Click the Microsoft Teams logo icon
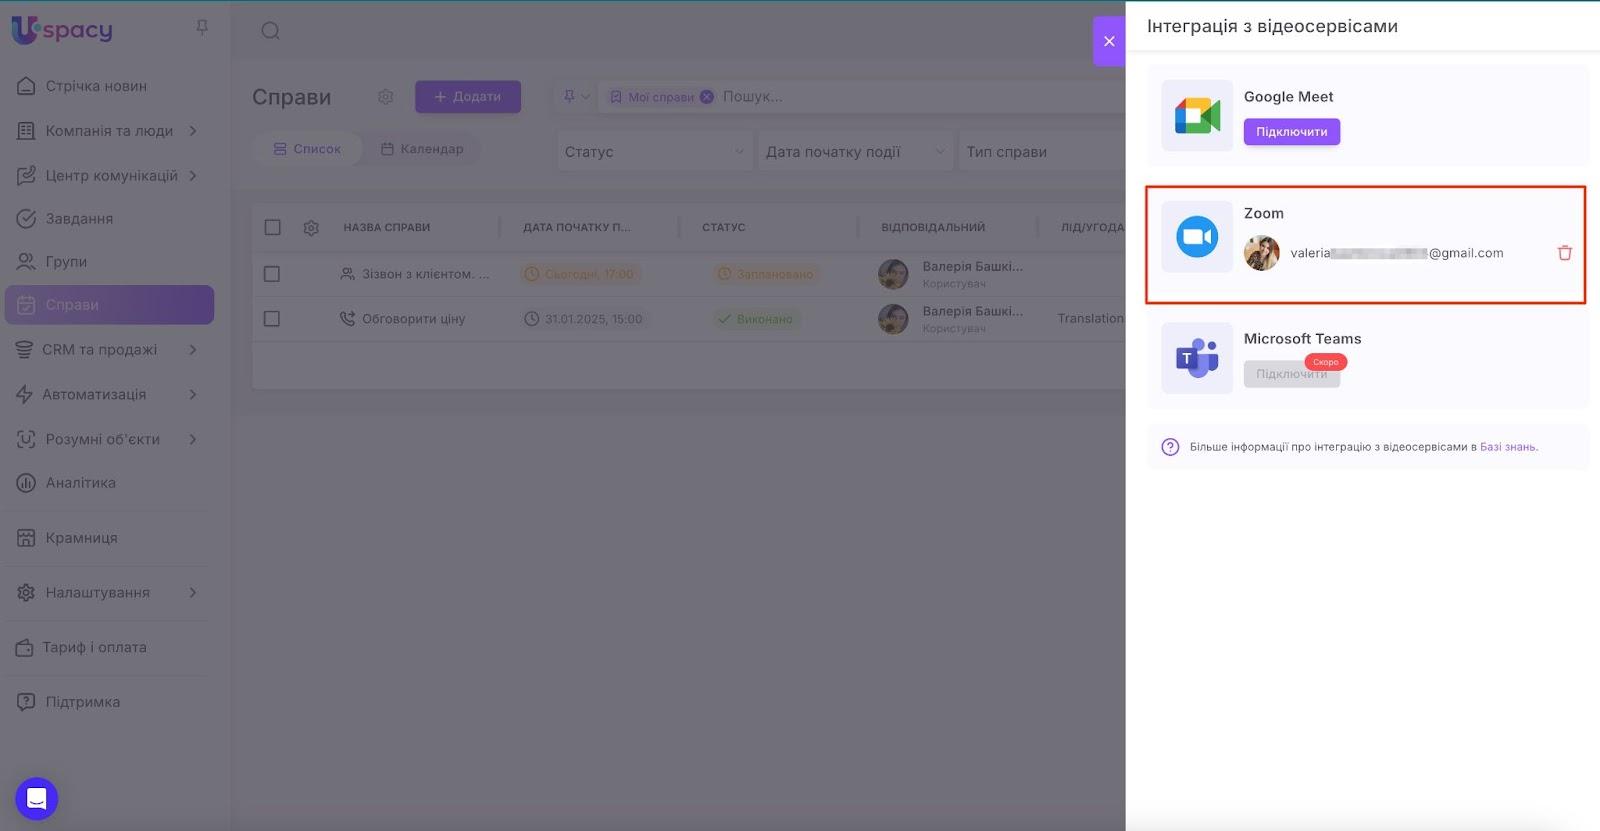The width and height of the screenshot is (1600, 831). coord(1197,358)
